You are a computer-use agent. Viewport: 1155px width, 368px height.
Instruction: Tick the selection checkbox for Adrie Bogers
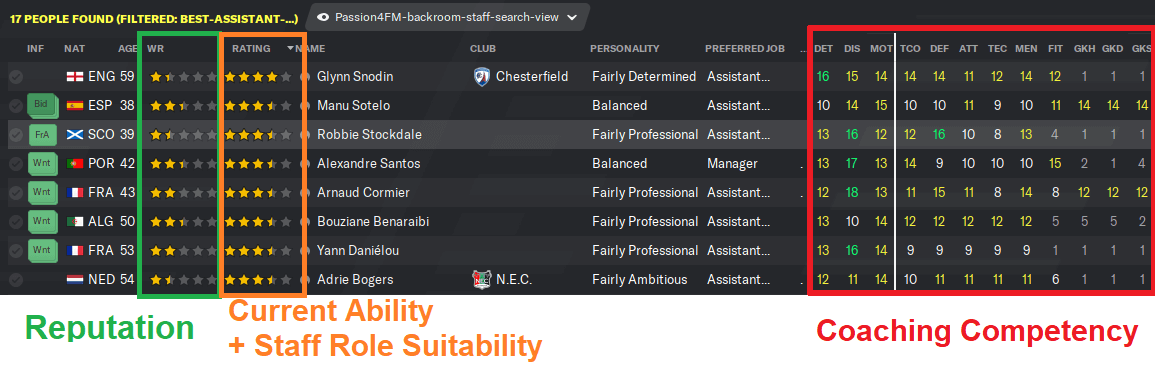point(15,280)
